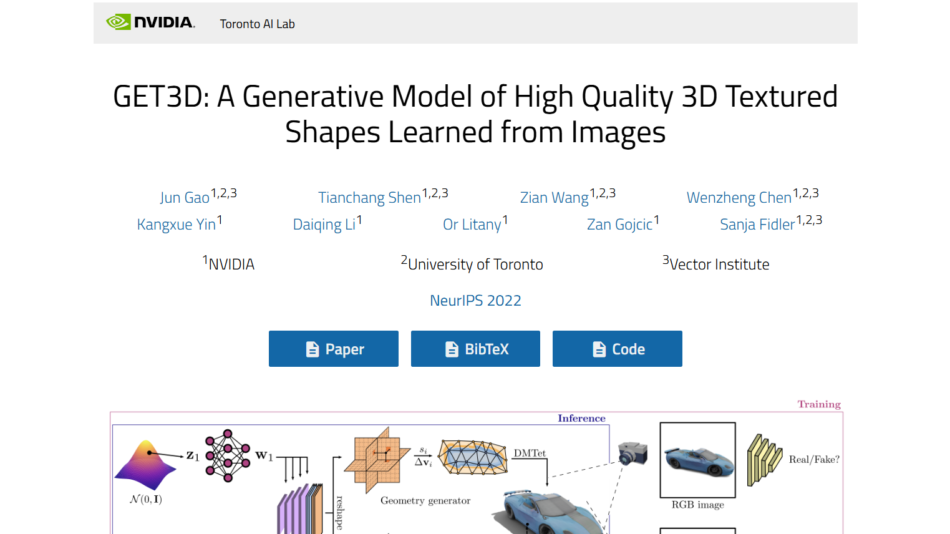Open Or Litany's author link
Image resolution: width=950 pixels, height=534 pixels.
pyautogui.click(x=472, y=225)
